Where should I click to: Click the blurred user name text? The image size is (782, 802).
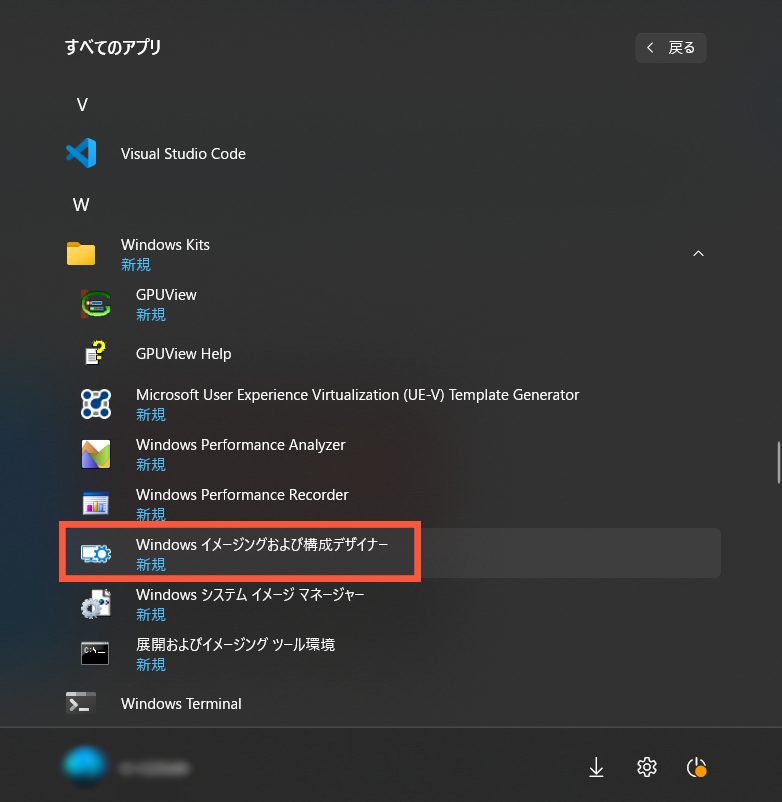[153, 768]
